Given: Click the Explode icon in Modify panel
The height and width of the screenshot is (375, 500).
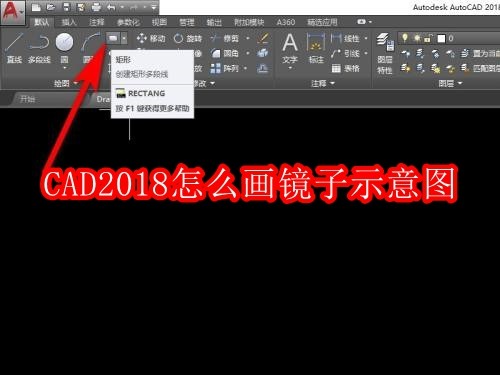Looking at the screenshot, I should [263, 53].
